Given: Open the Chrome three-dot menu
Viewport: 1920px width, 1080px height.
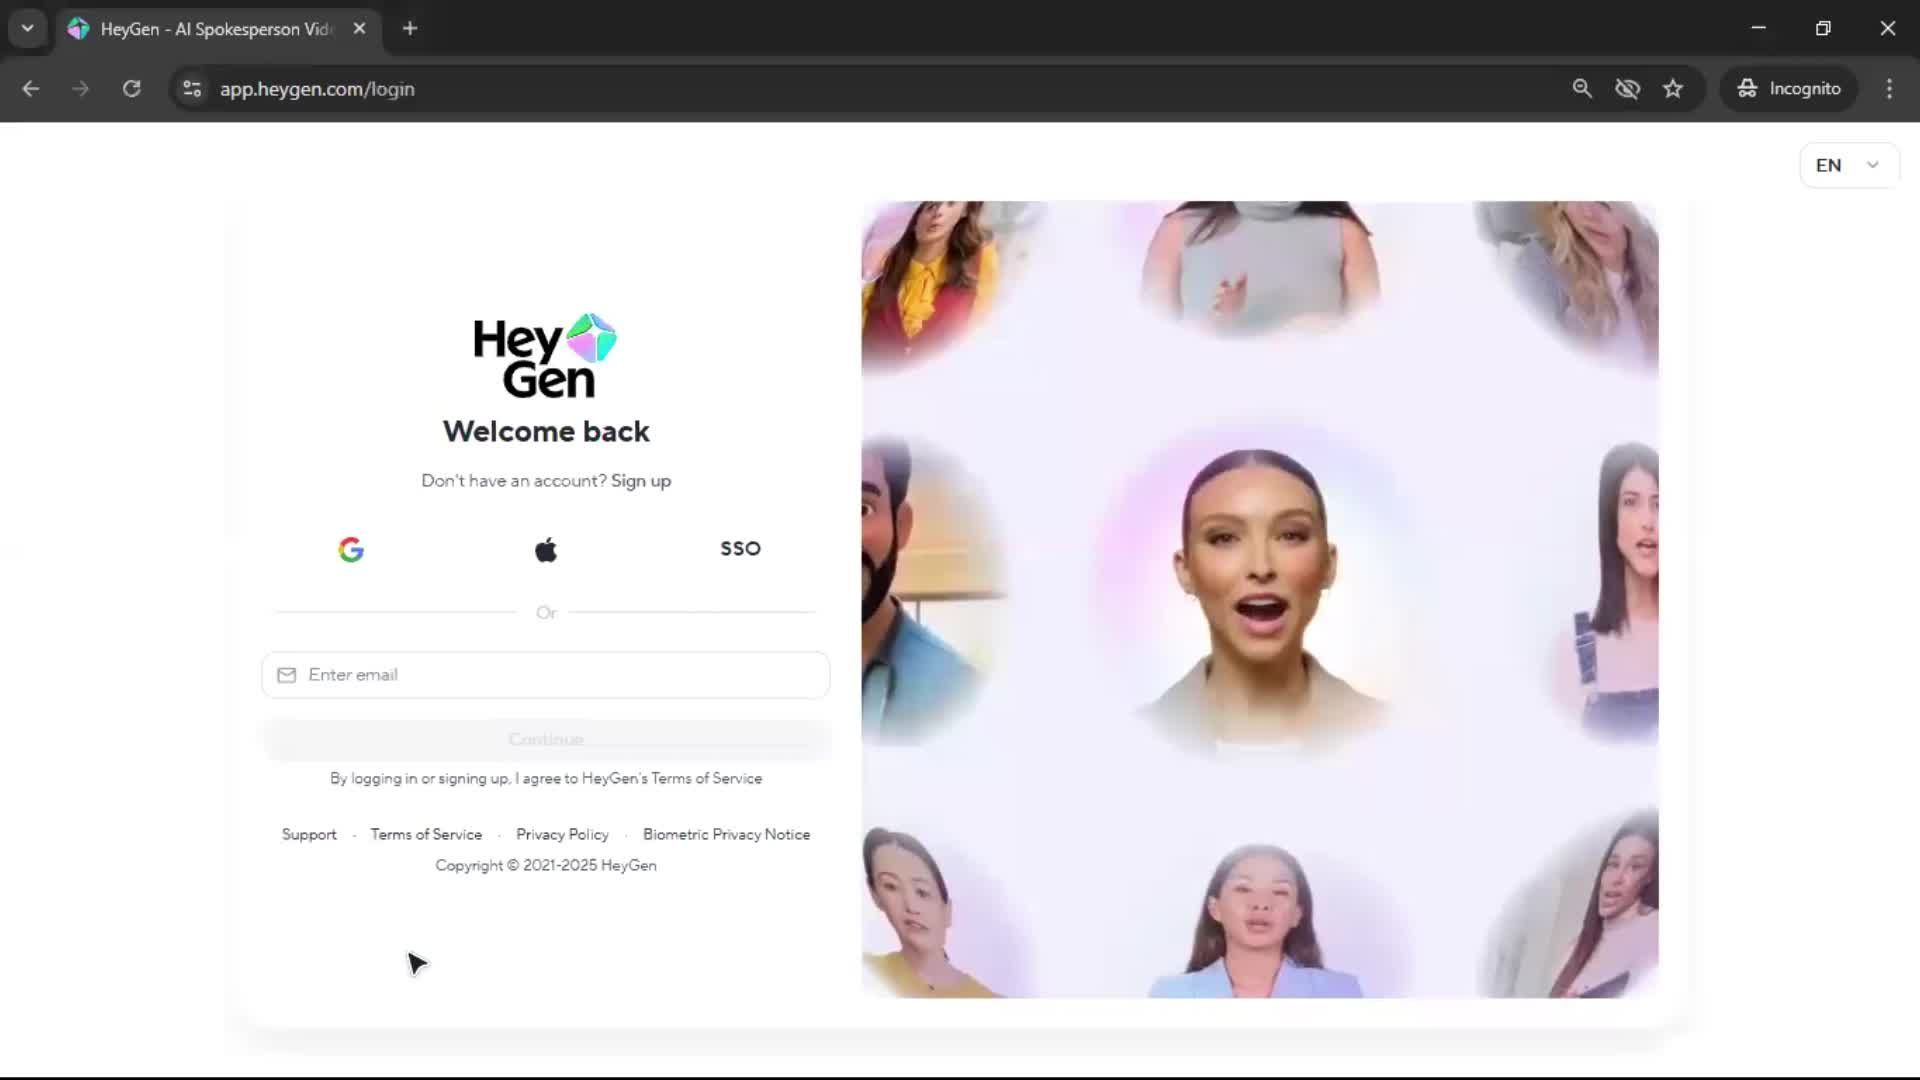Looking at the screenshot, I should [x=1889, y=89].
